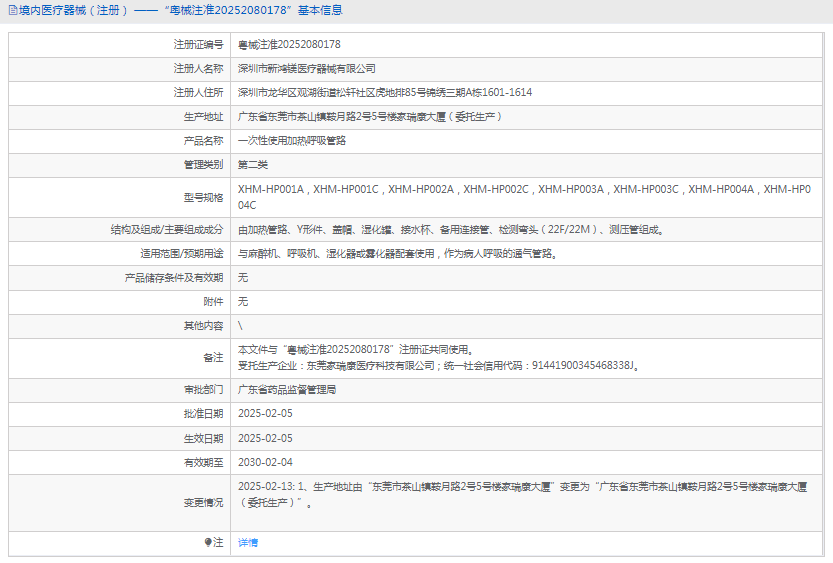Image resolution: width=833 pixels, height=563 pixels.
Task: Click the 附件 label
Action: pos(213,301)
